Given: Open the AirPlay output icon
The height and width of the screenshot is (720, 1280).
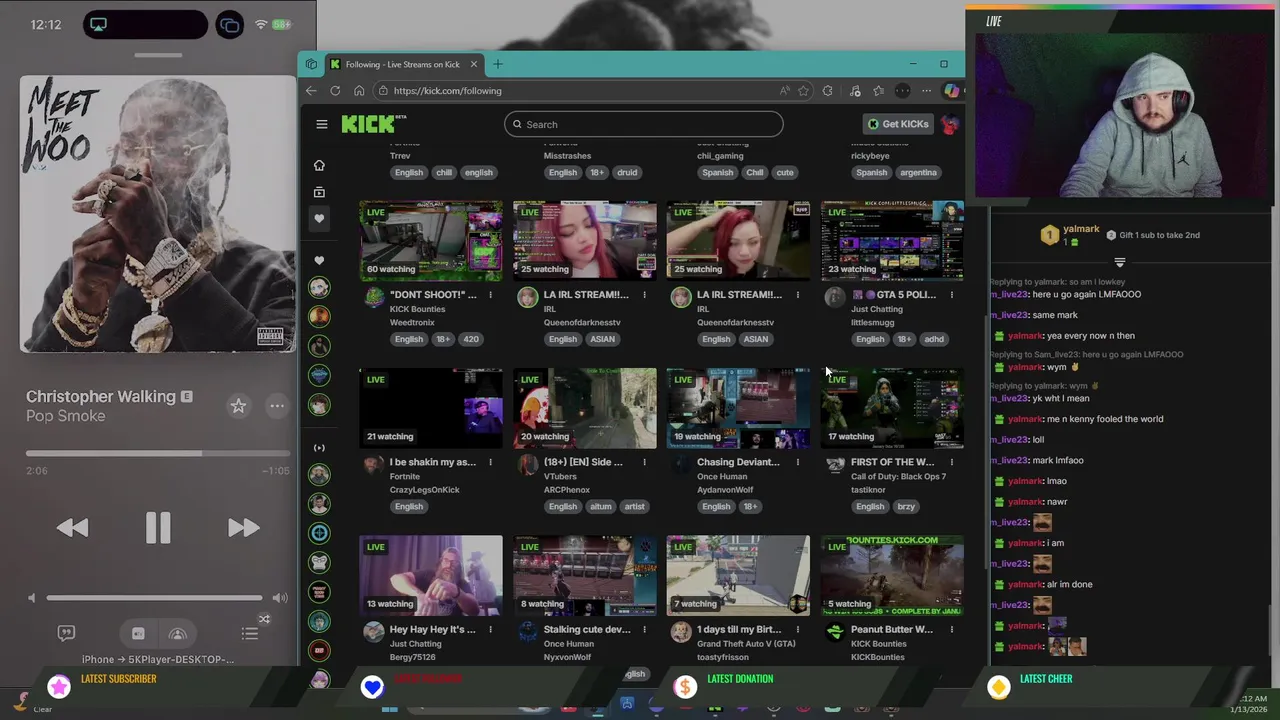Looking at the screenshot, I should 178,633.
